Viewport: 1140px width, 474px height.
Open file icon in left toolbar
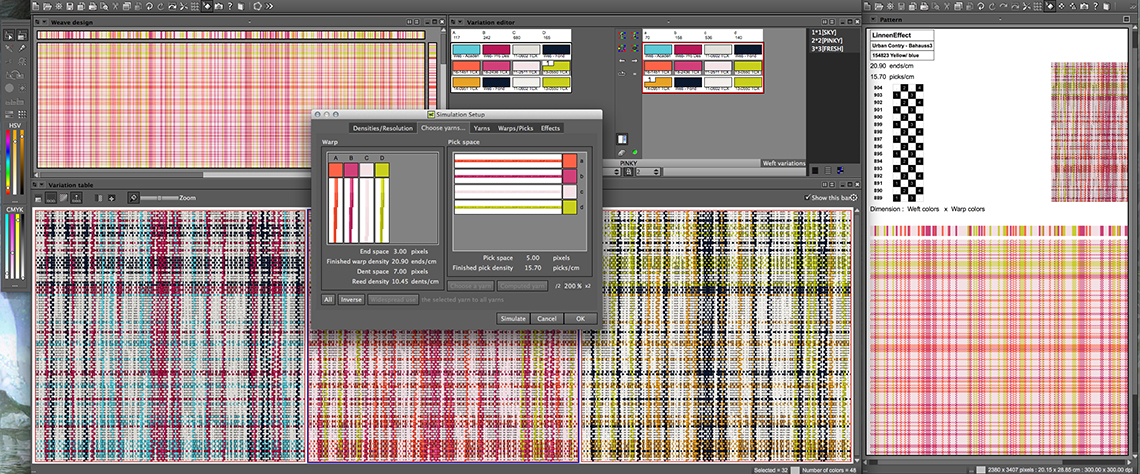tap(47, 6)
